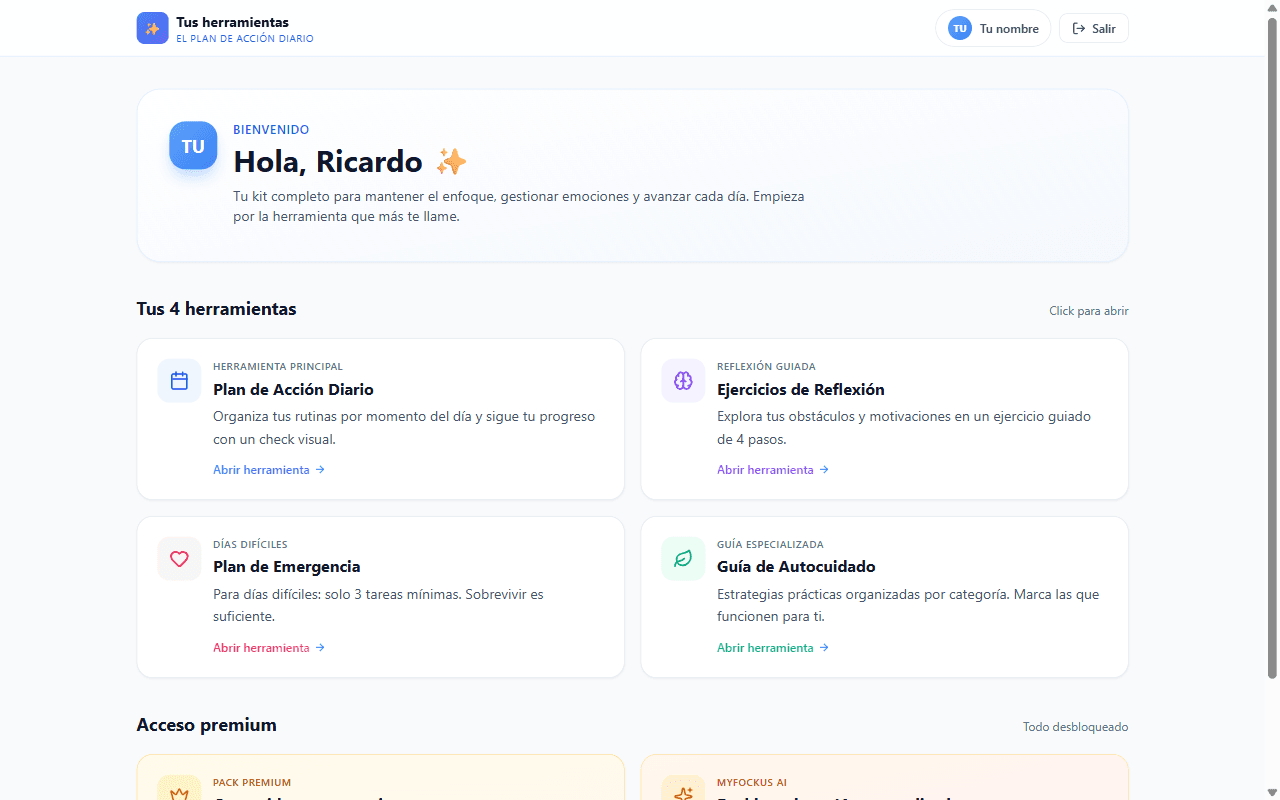Click the Acceso premium section heading

(x=207, y=725)
